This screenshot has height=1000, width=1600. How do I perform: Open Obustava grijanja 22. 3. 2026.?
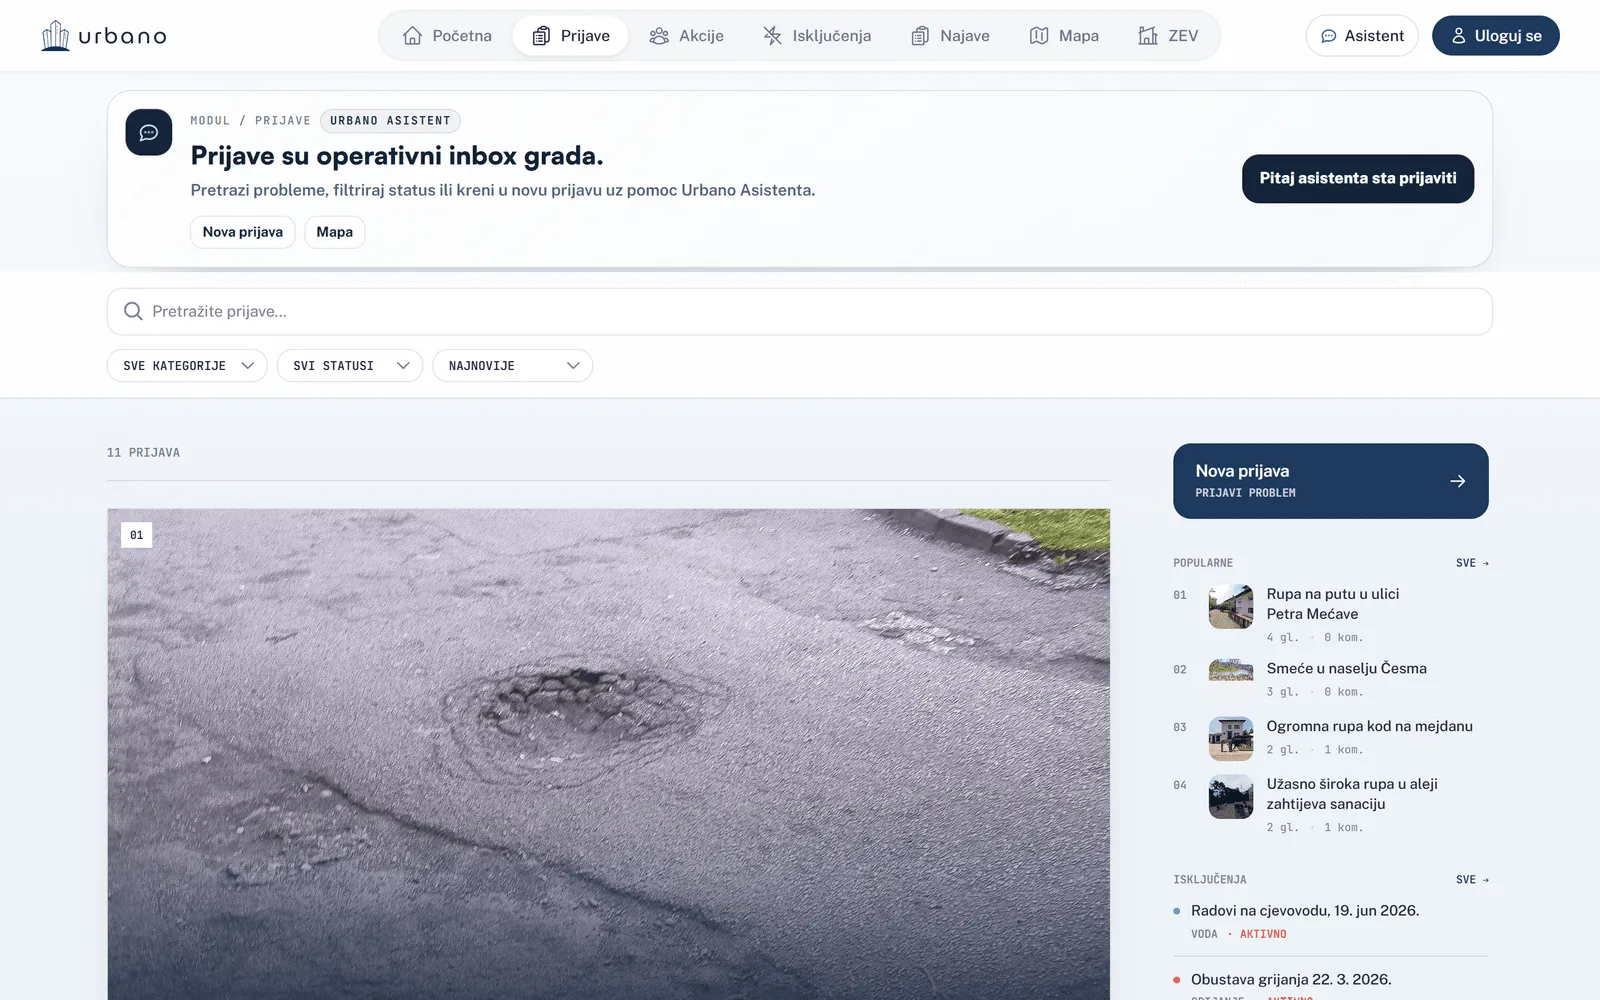coord(1291,980)
